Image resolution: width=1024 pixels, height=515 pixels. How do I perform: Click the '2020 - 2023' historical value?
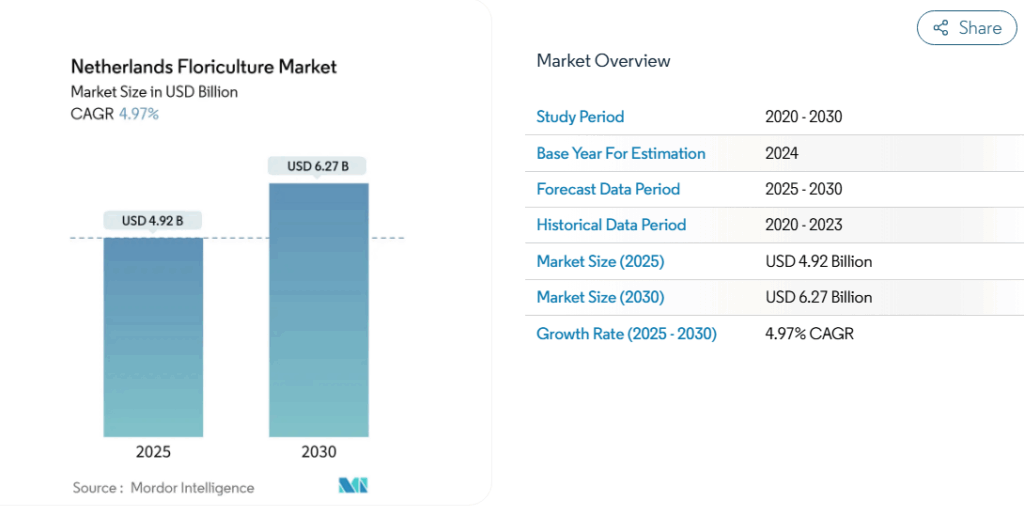pos(803,225)
